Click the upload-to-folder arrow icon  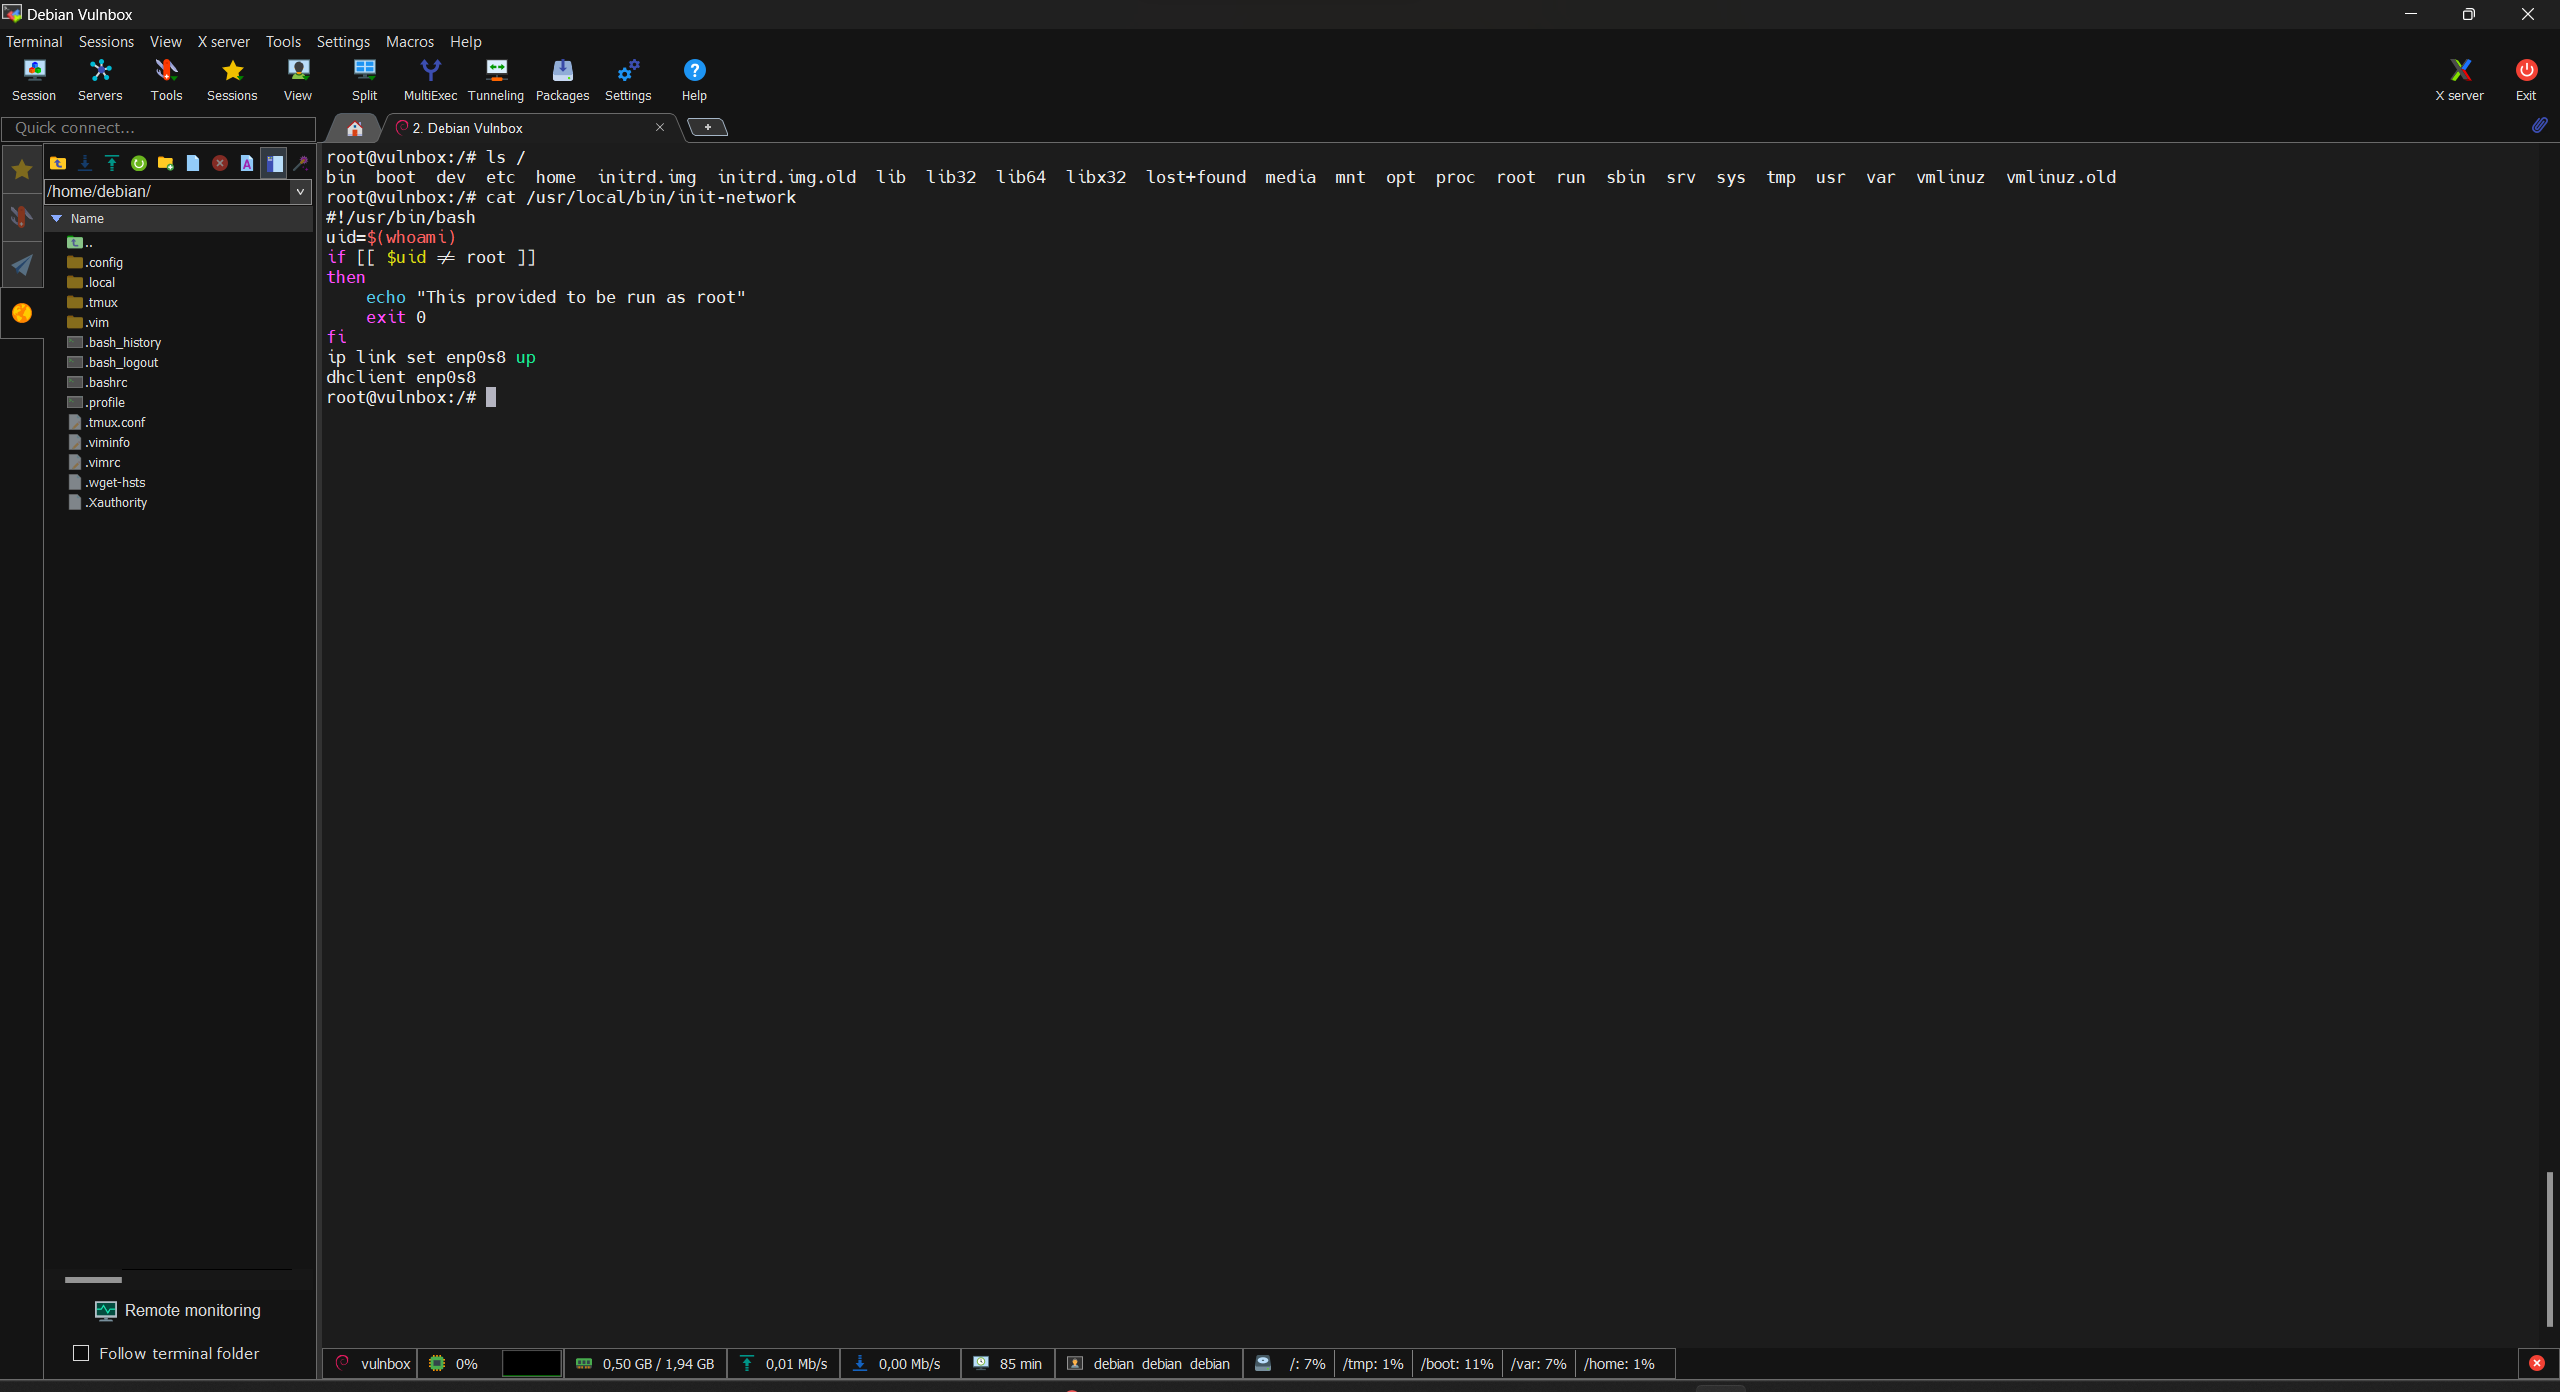[x=112, y=163]
